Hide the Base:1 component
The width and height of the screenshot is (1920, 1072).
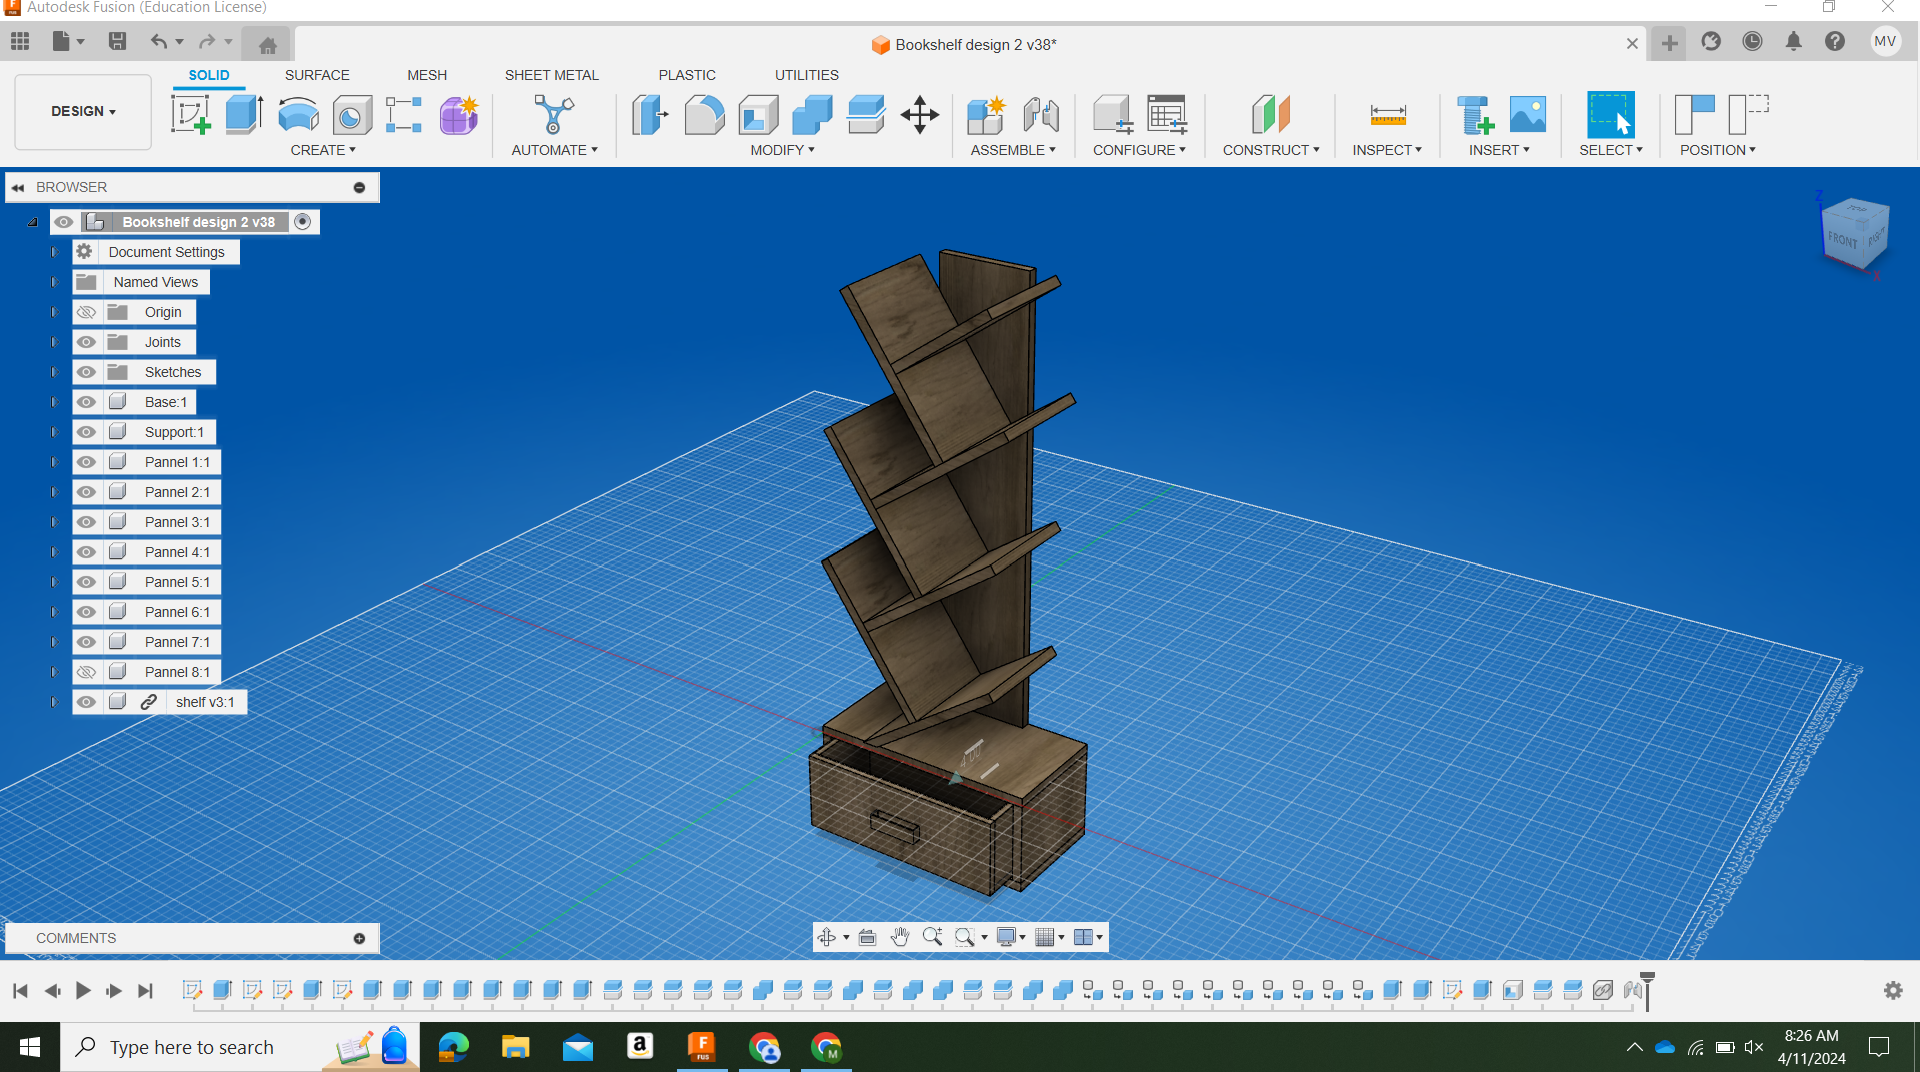(87, 402)
